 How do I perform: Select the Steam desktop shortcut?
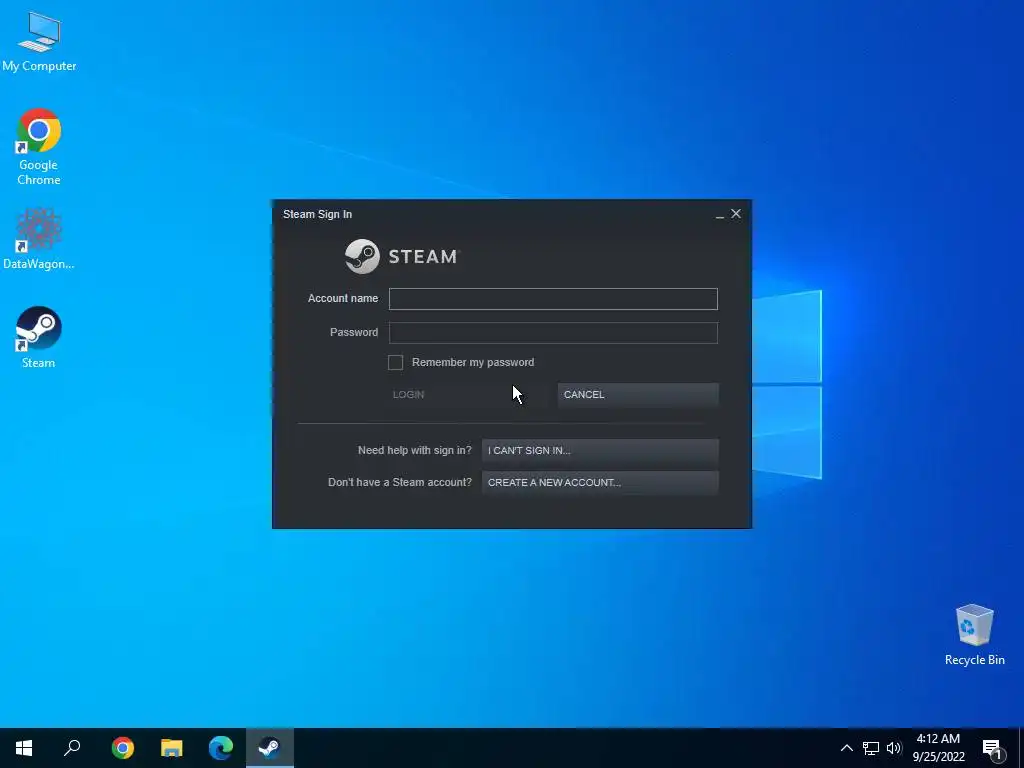point(39,338)
